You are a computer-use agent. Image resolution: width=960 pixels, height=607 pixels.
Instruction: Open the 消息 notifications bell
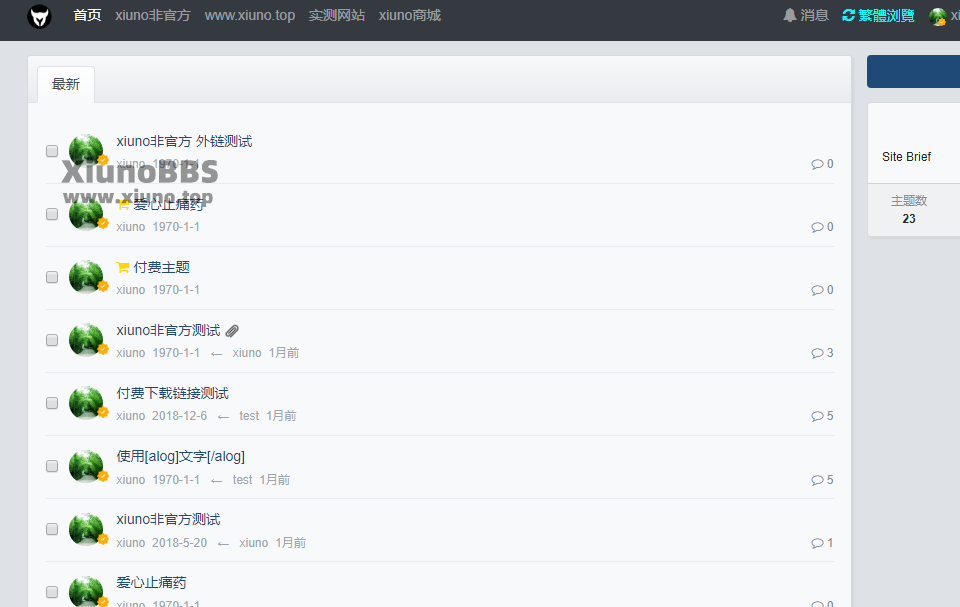tap(806, 15)
